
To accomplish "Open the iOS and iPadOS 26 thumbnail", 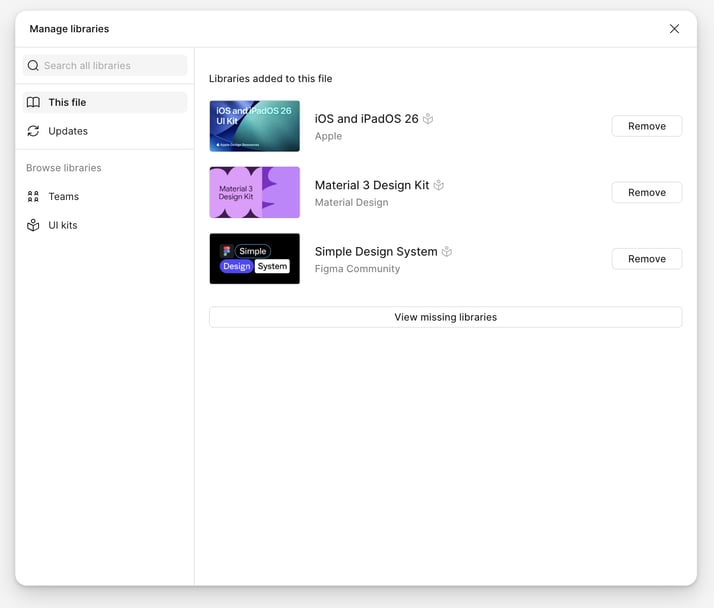I will pyautogui.click(x=255, y=126).
